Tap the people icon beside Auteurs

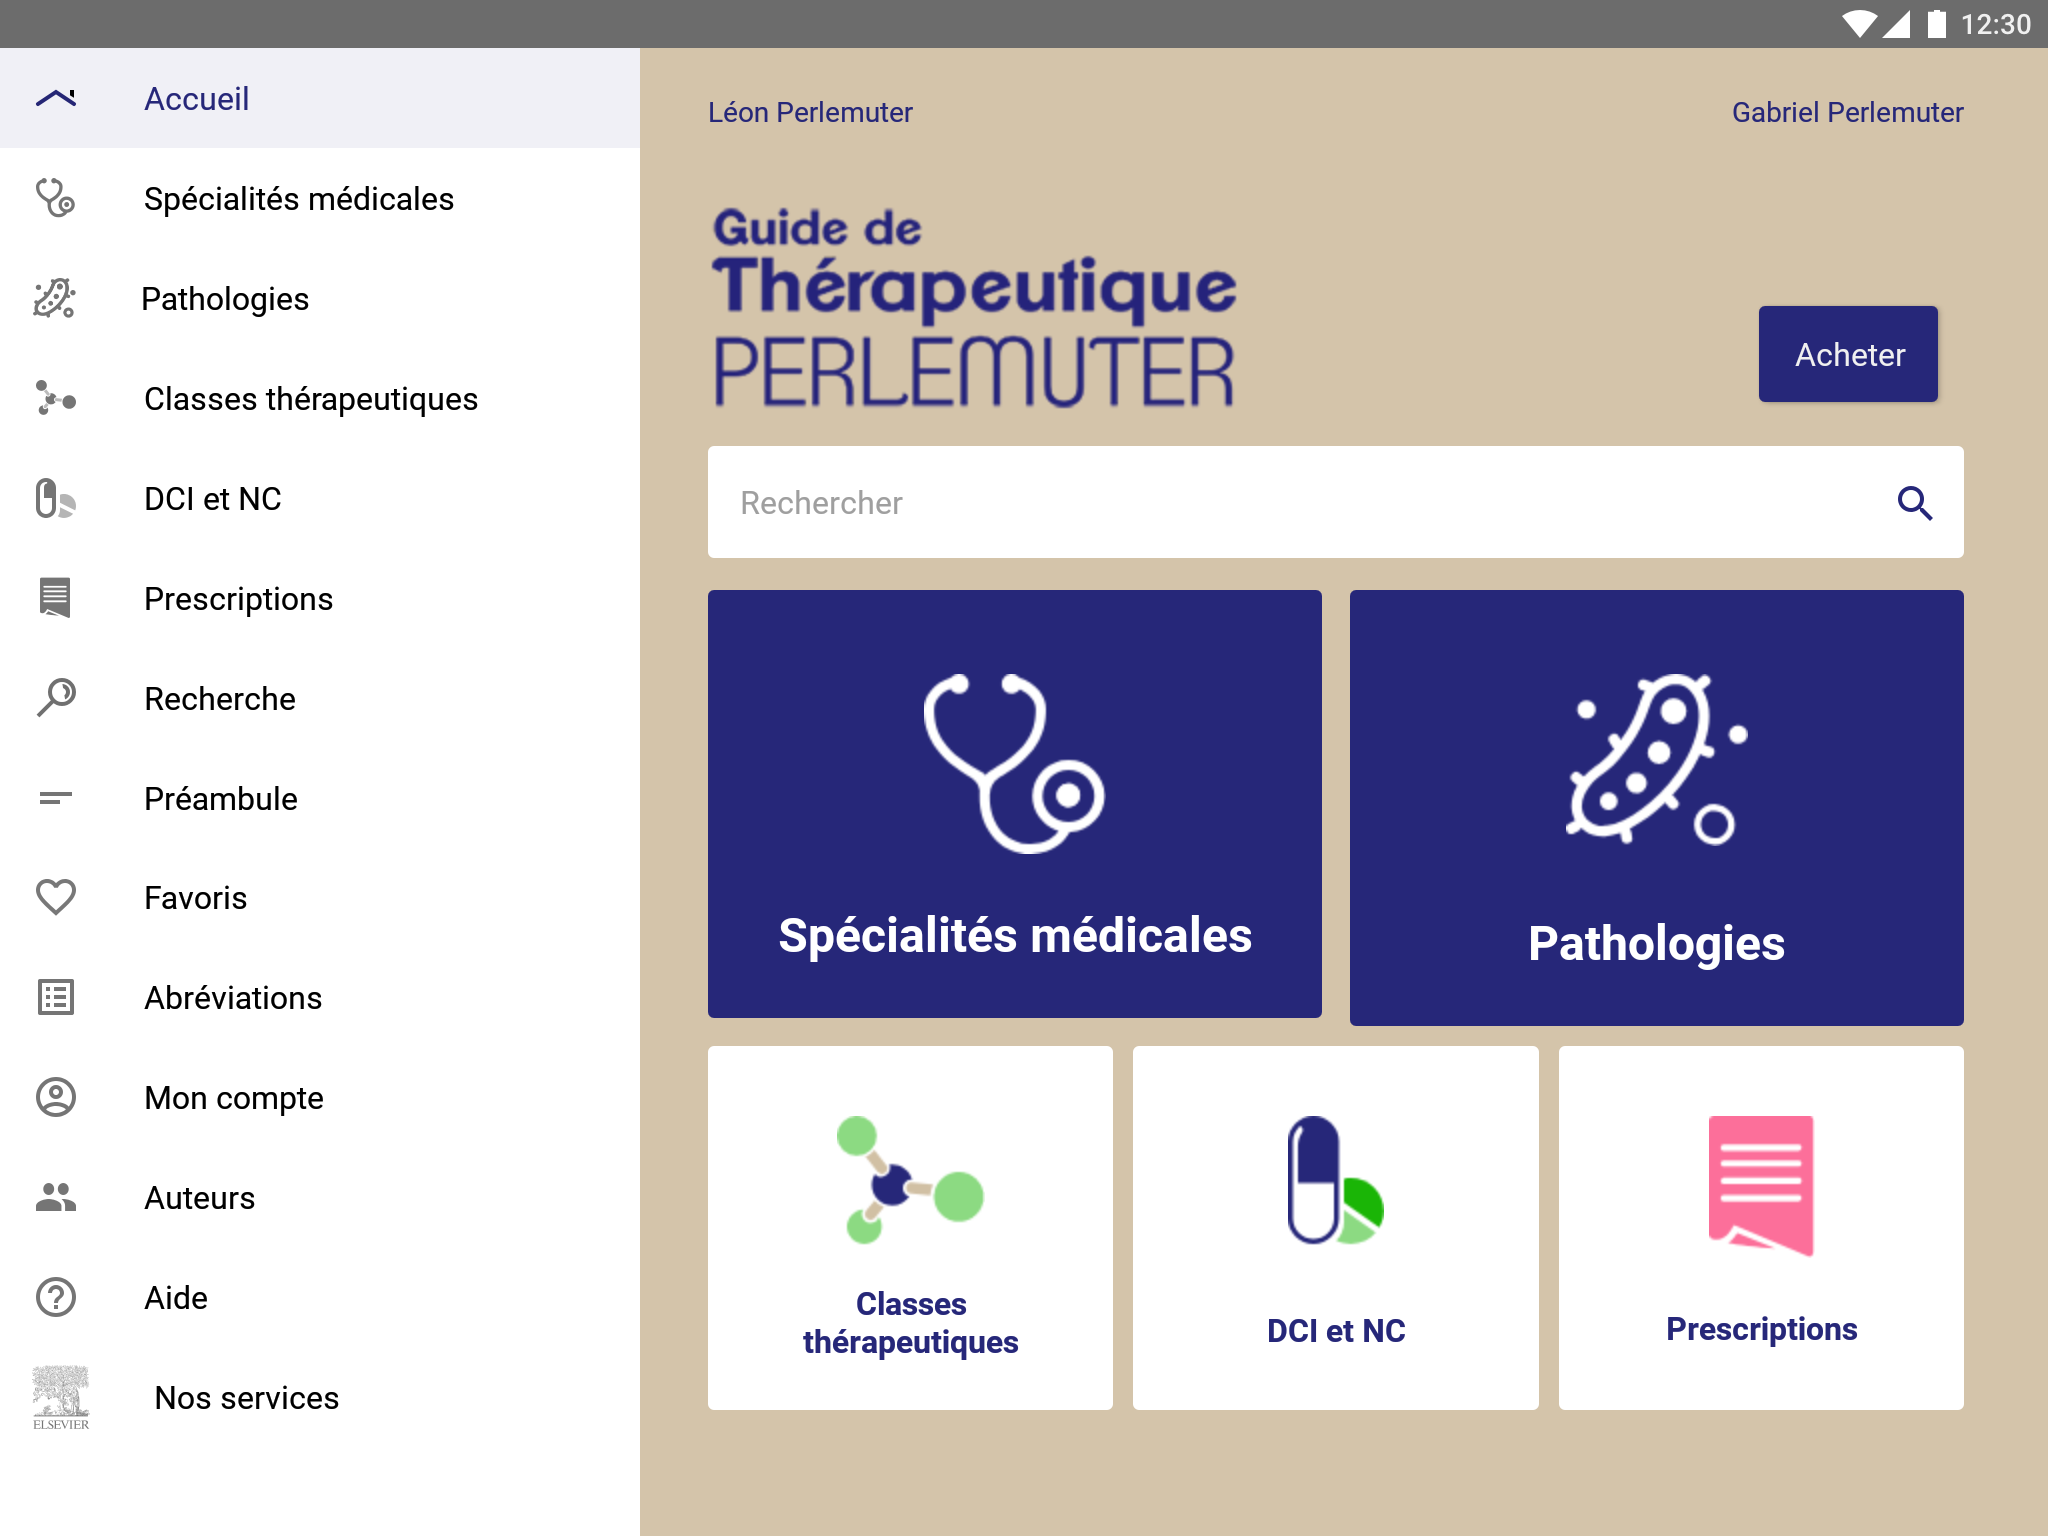(56, 1197)
